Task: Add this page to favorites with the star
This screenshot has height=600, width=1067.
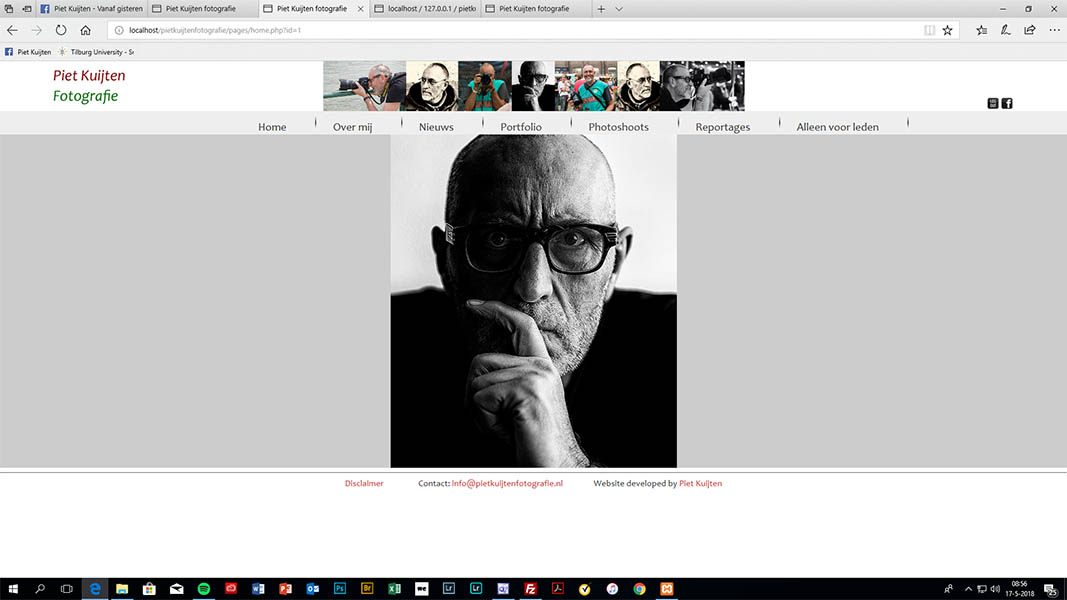Action: 947,30
